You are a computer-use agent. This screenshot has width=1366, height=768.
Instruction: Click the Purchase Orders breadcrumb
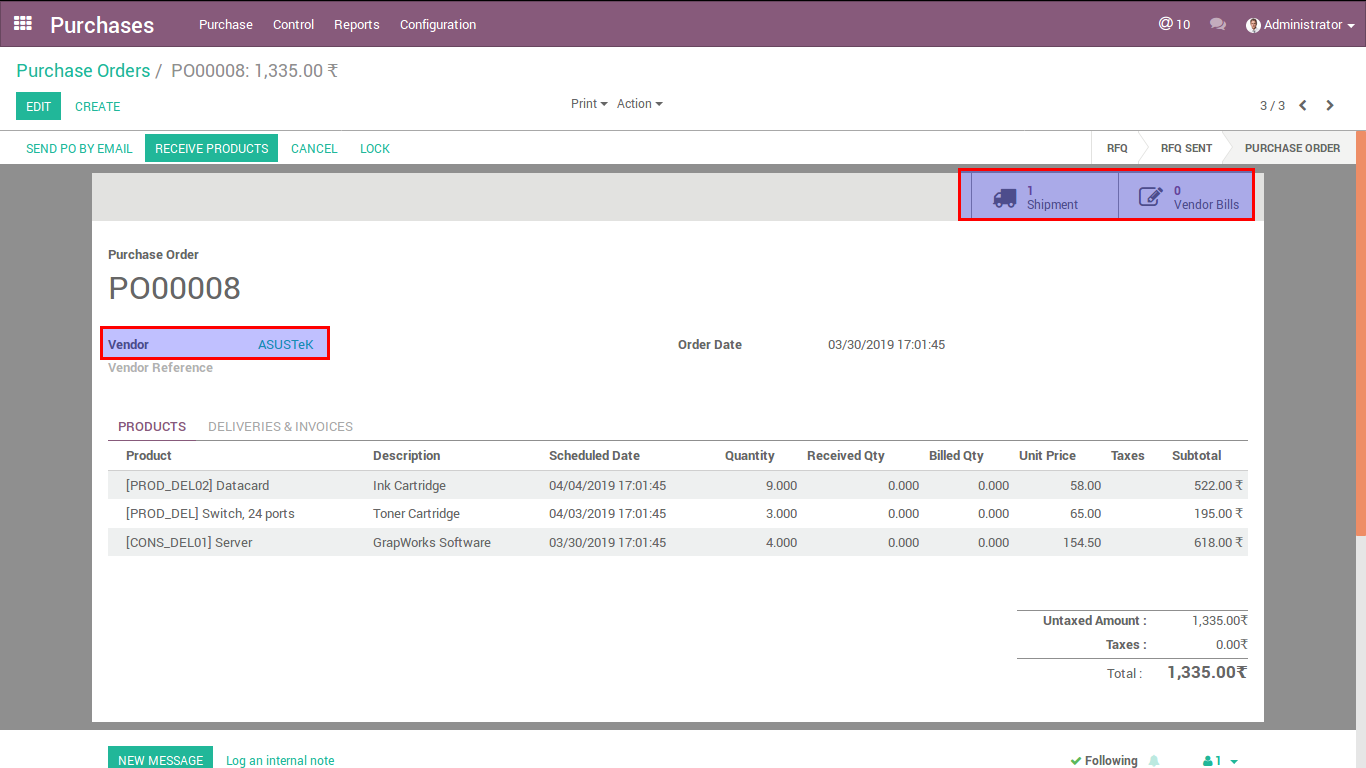[83, 71]
